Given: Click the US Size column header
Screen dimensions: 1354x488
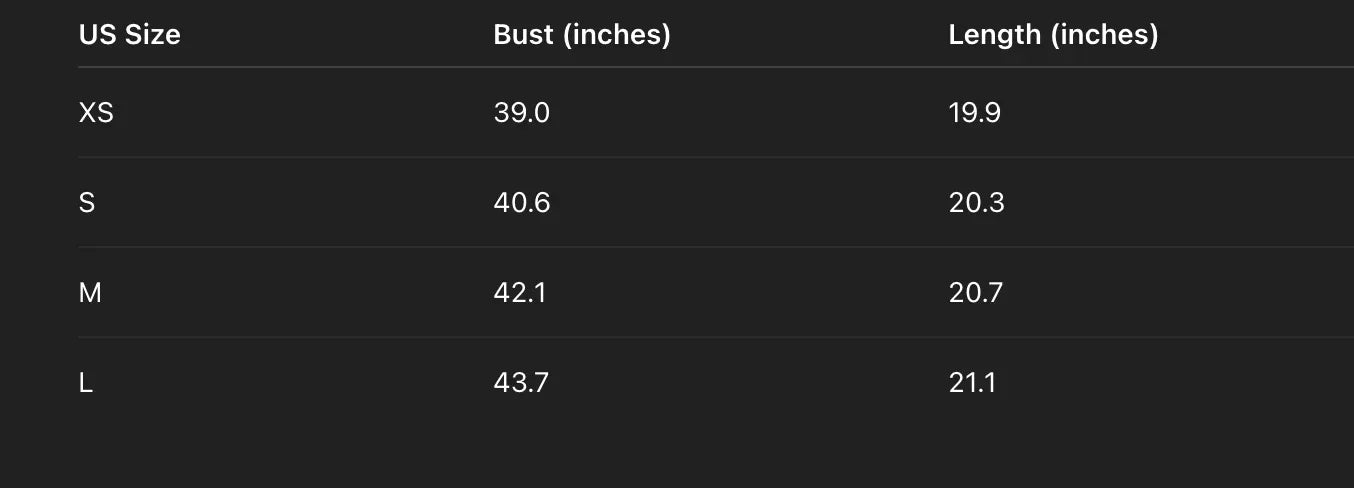Looking at the screenshot, I should point(130,35).
